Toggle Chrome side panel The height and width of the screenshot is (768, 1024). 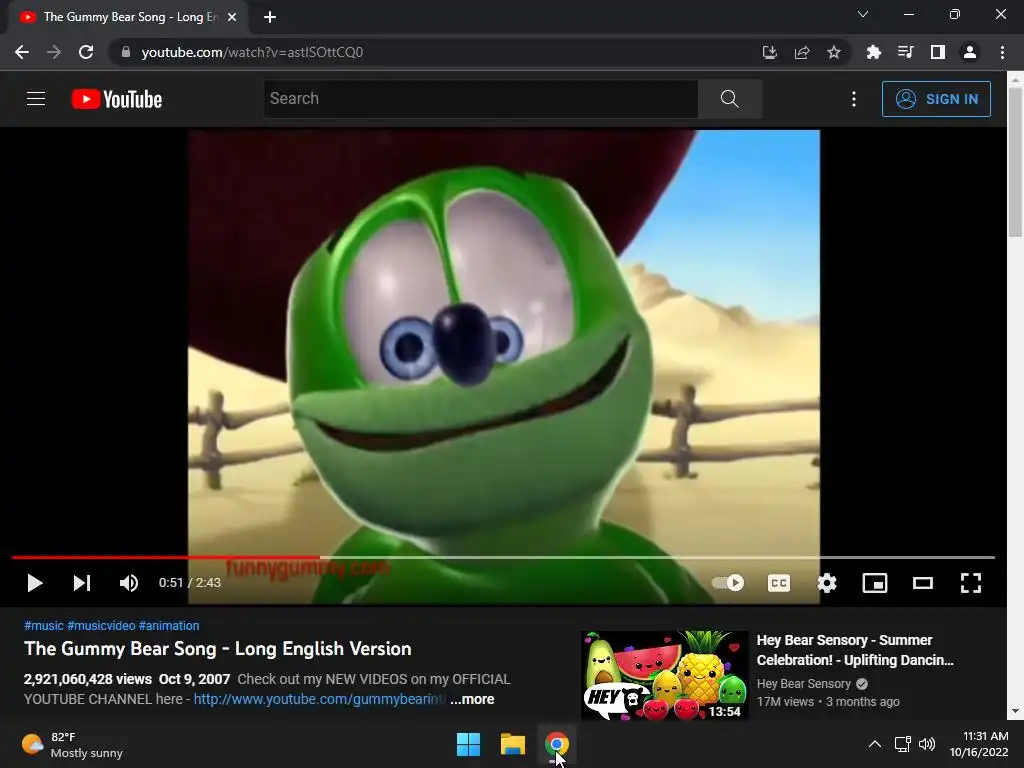(938, 52)
